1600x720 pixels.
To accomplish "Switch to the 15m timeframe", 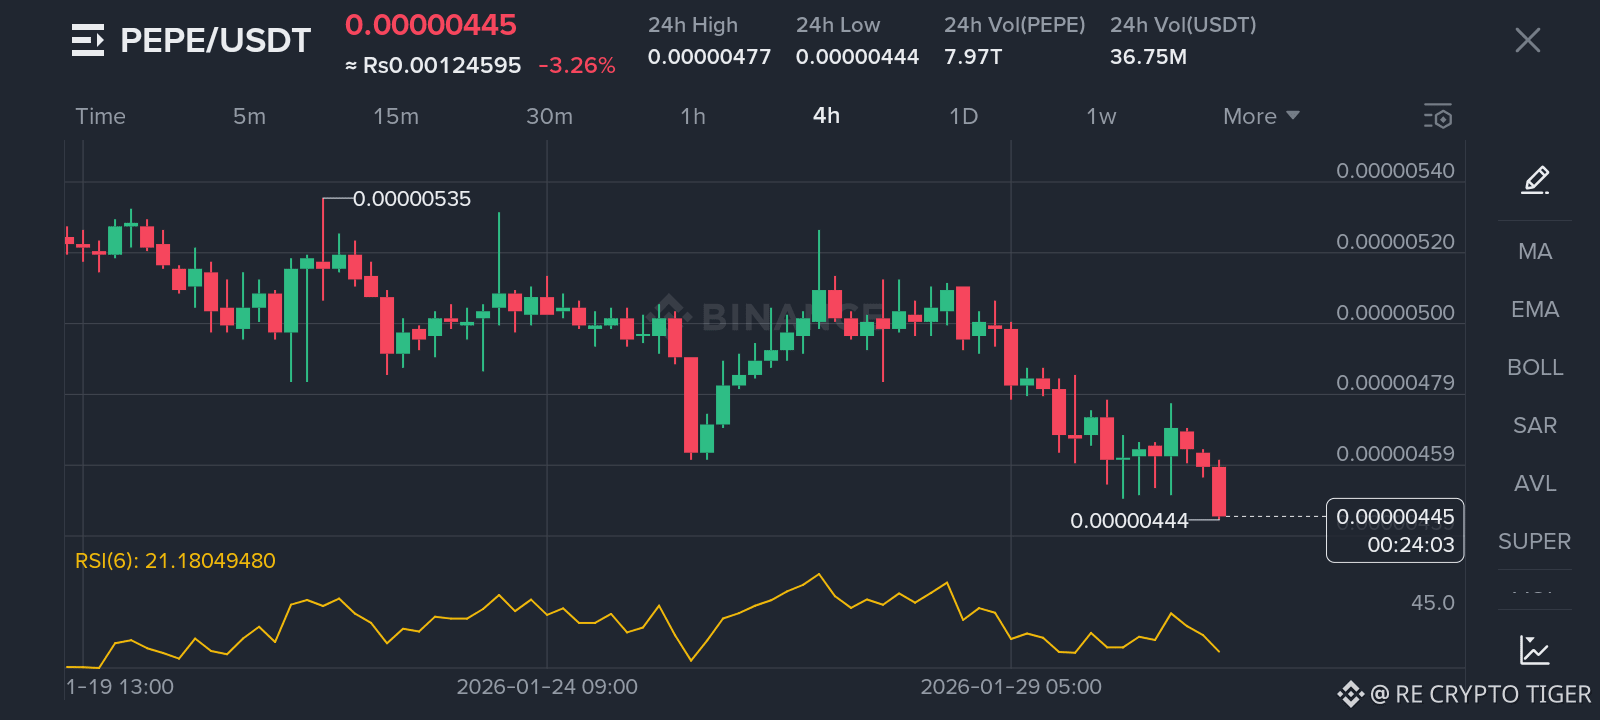I will coord(396,116).
